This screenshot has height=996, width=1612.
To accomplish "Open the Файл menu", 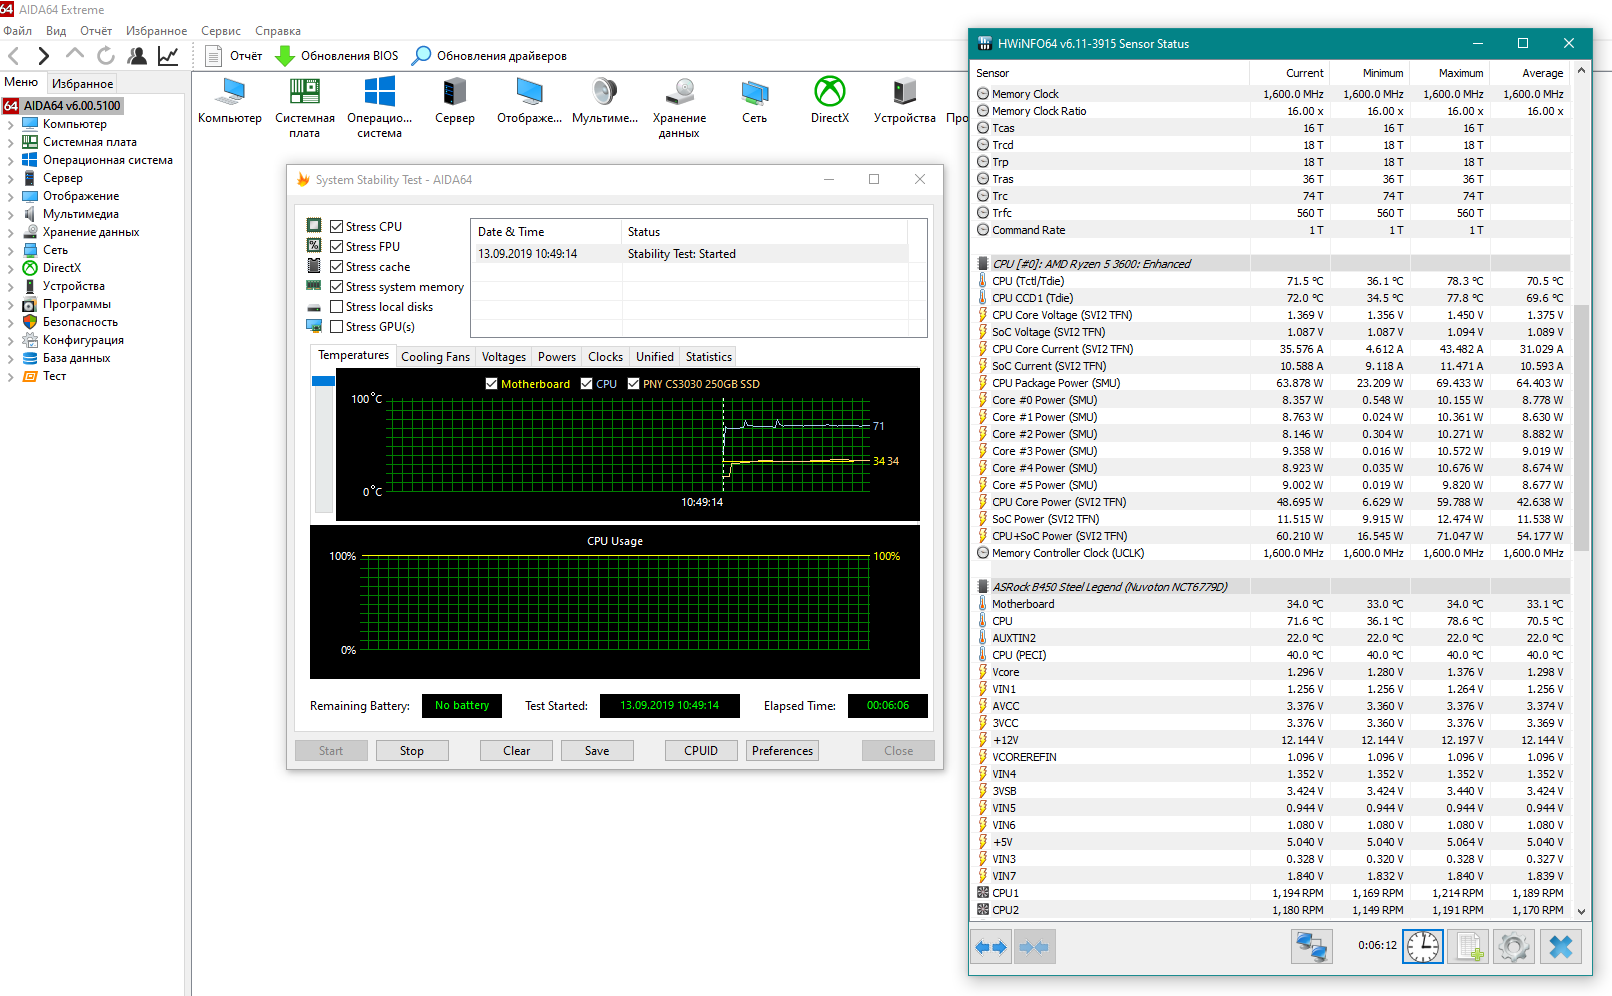I will tap(18, 31).
